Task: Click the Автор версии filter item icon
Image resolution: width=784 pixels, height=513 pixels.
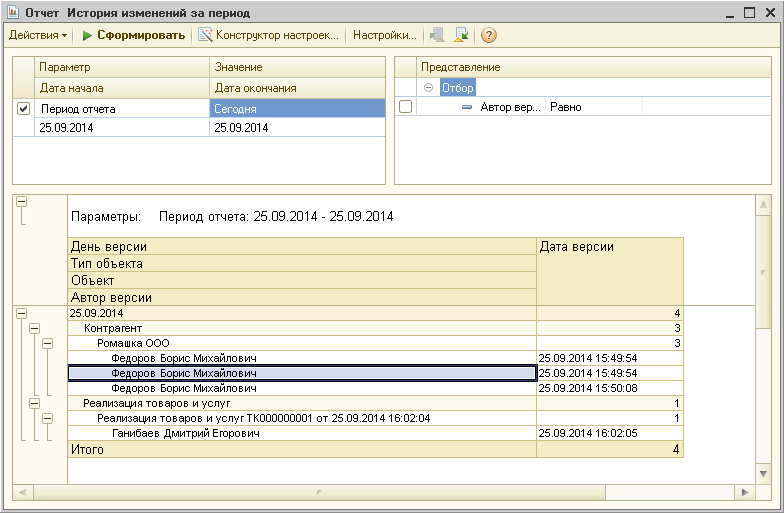Action: point(466,107)
